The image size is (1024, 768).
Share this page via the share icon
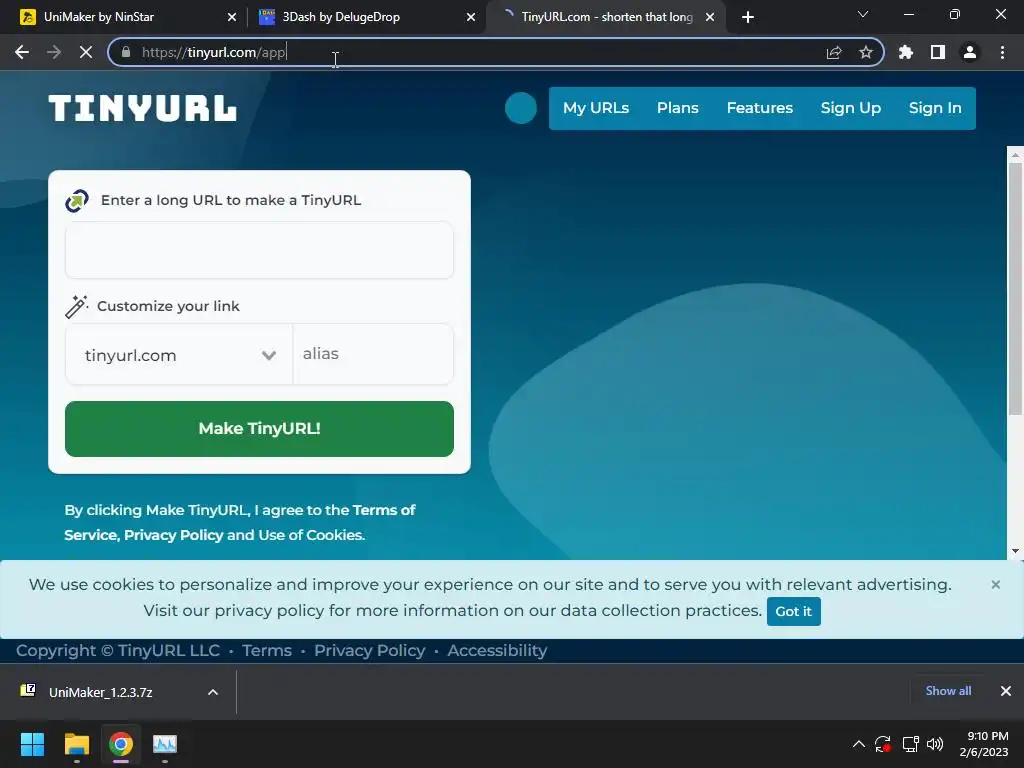[x=834, y=52]
